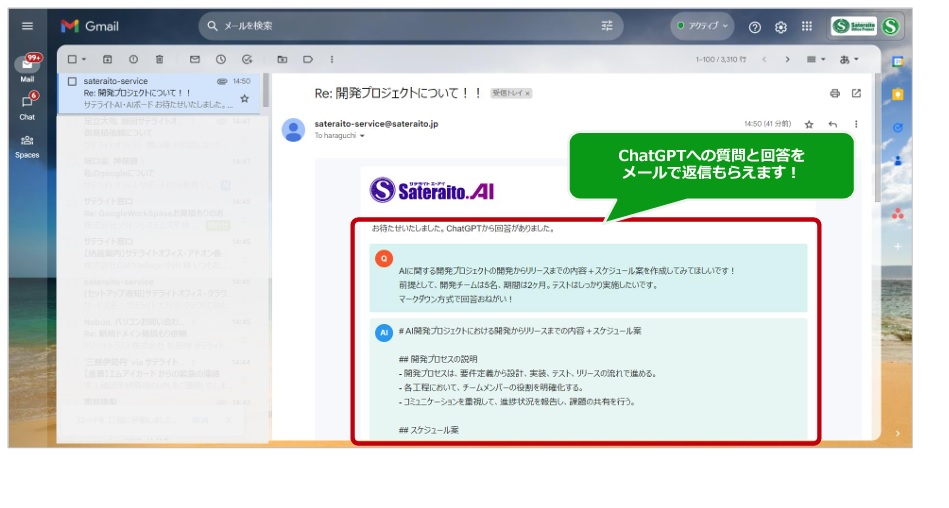Star the sateraito-service email in list
Viewport: 949px width, 508px height.
(245, 98)
